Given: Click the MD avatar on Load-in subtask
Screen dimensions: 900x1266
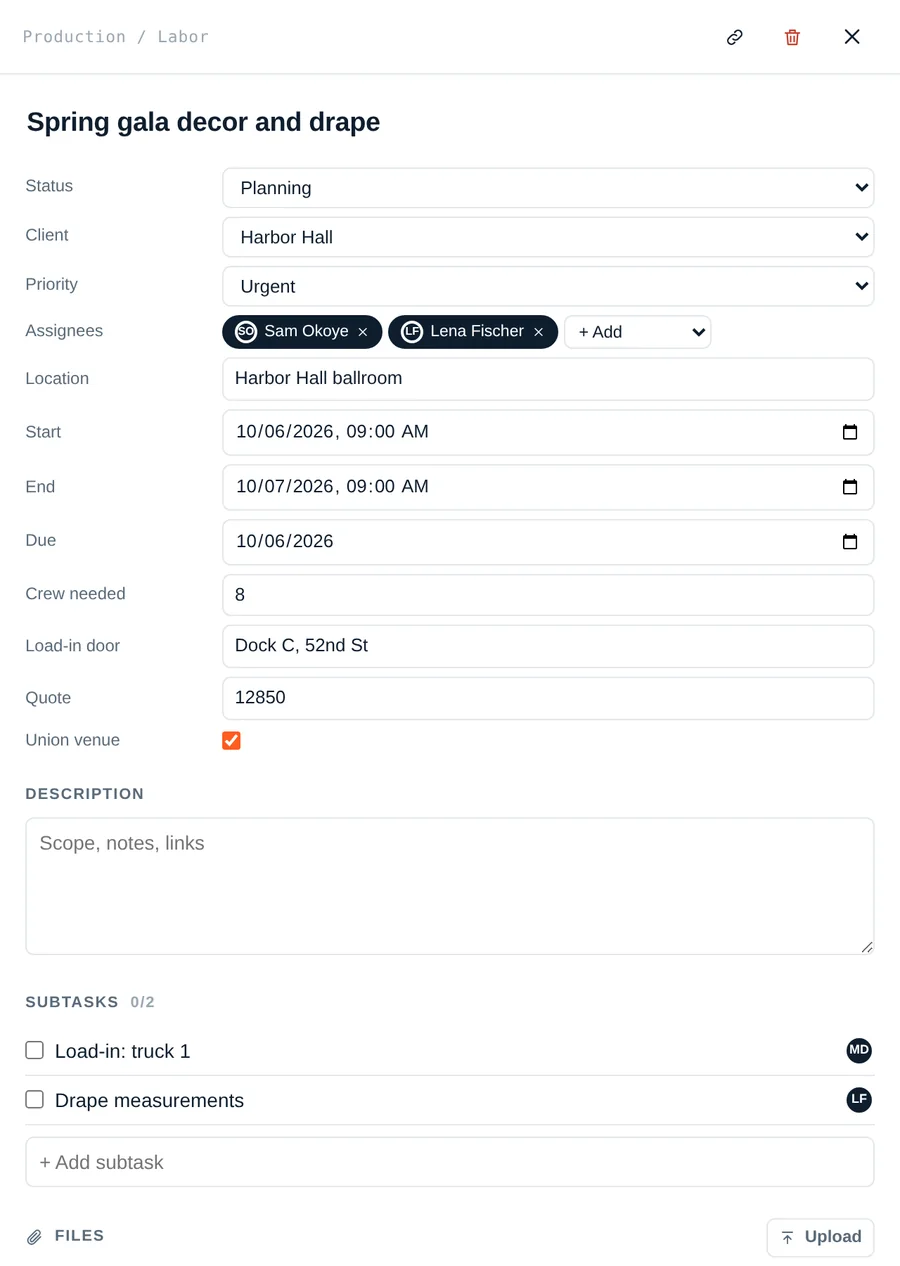Looking at the screenshot, I should coord(859,1050).
